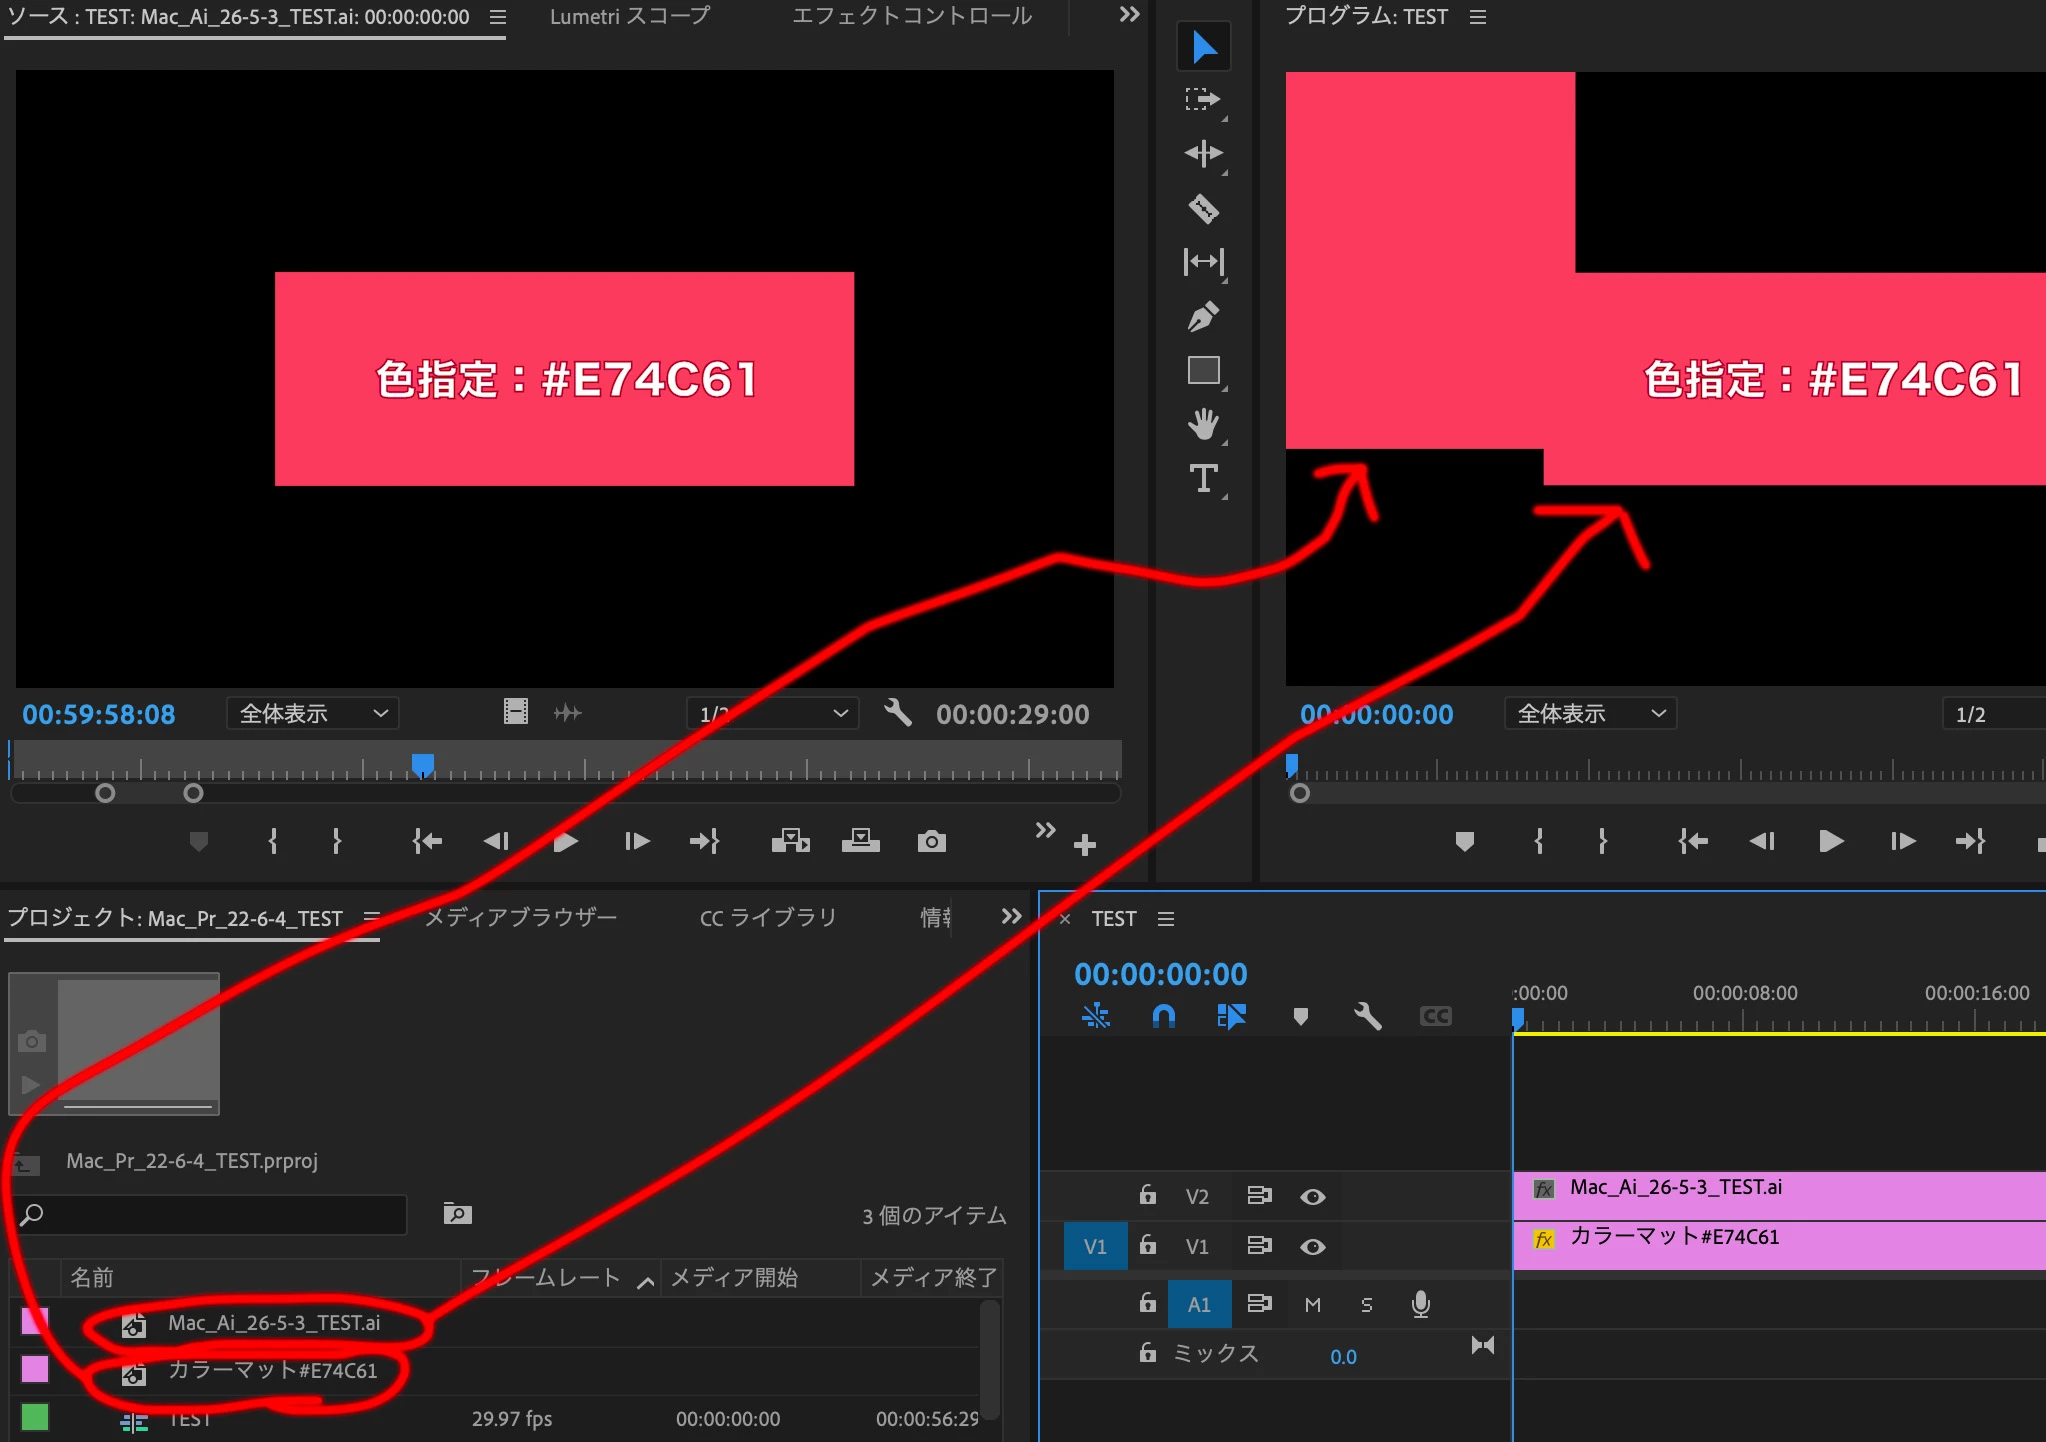Screen dimensions: 2046x1442
Task: Mute the A1 audio track
Action: (x=1312, y=1304)
